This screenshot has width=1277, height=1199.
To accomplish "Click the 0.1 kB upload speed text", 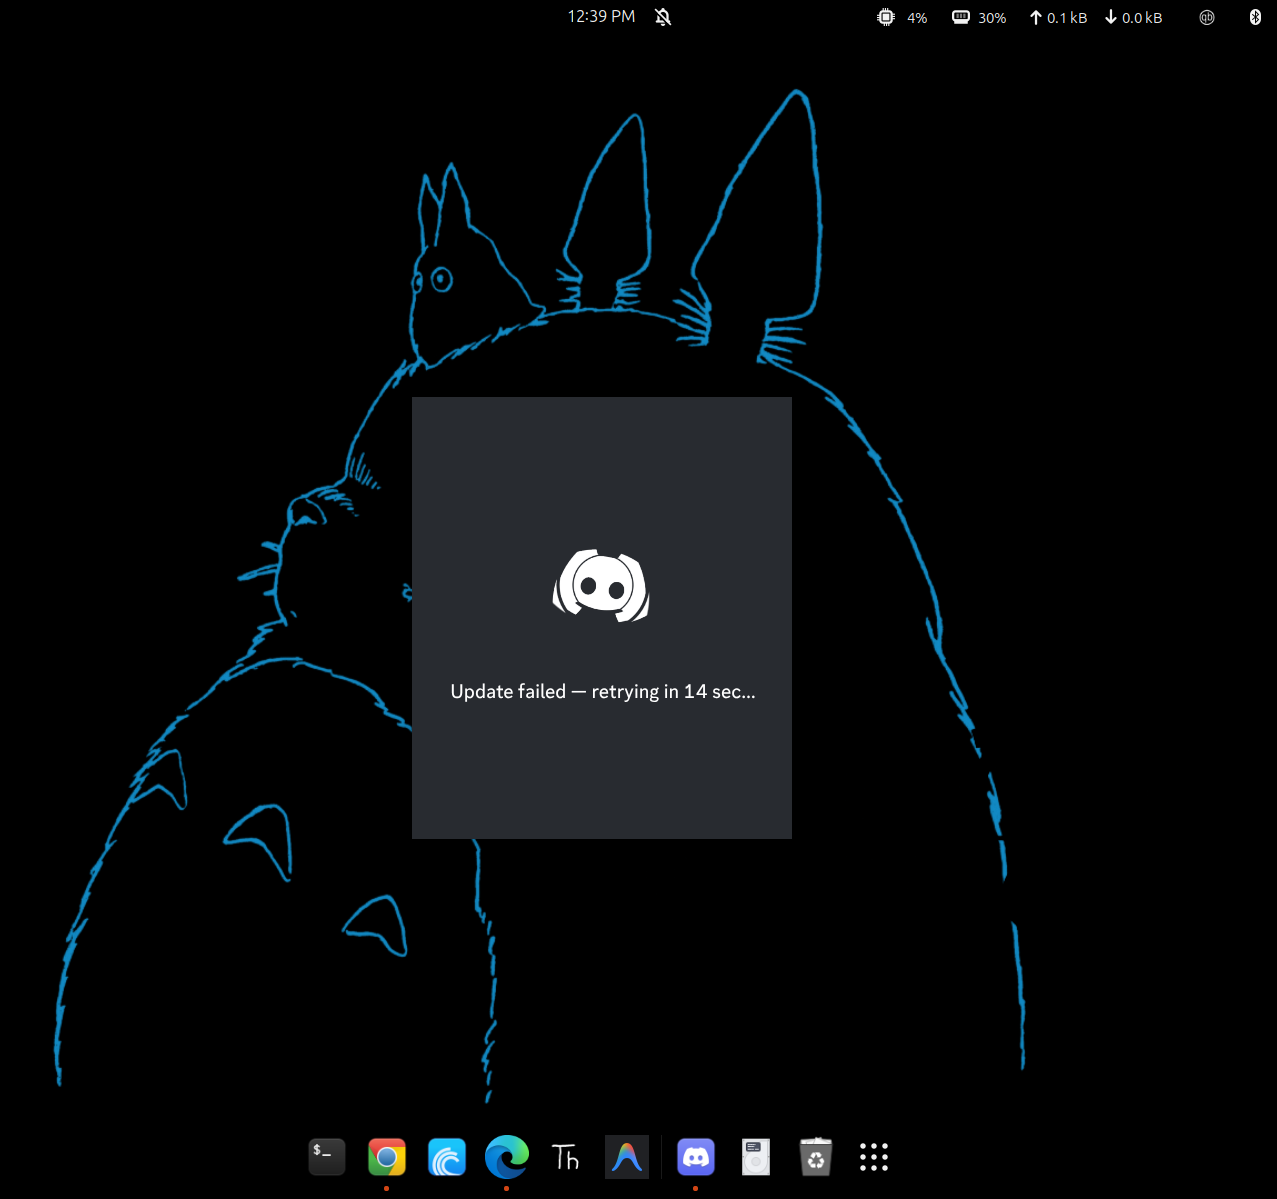I will click(1067, 18).
